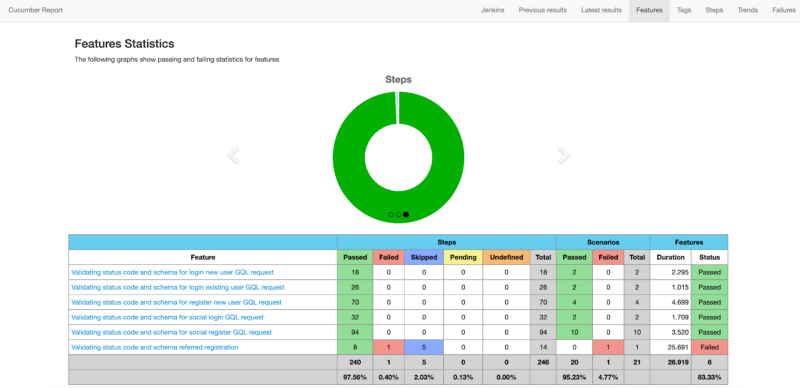The width and height of the screenshot is (800, 388).
Task: Switch to the Failures tab
Action: pyautogui.click(x=784, y=10)
